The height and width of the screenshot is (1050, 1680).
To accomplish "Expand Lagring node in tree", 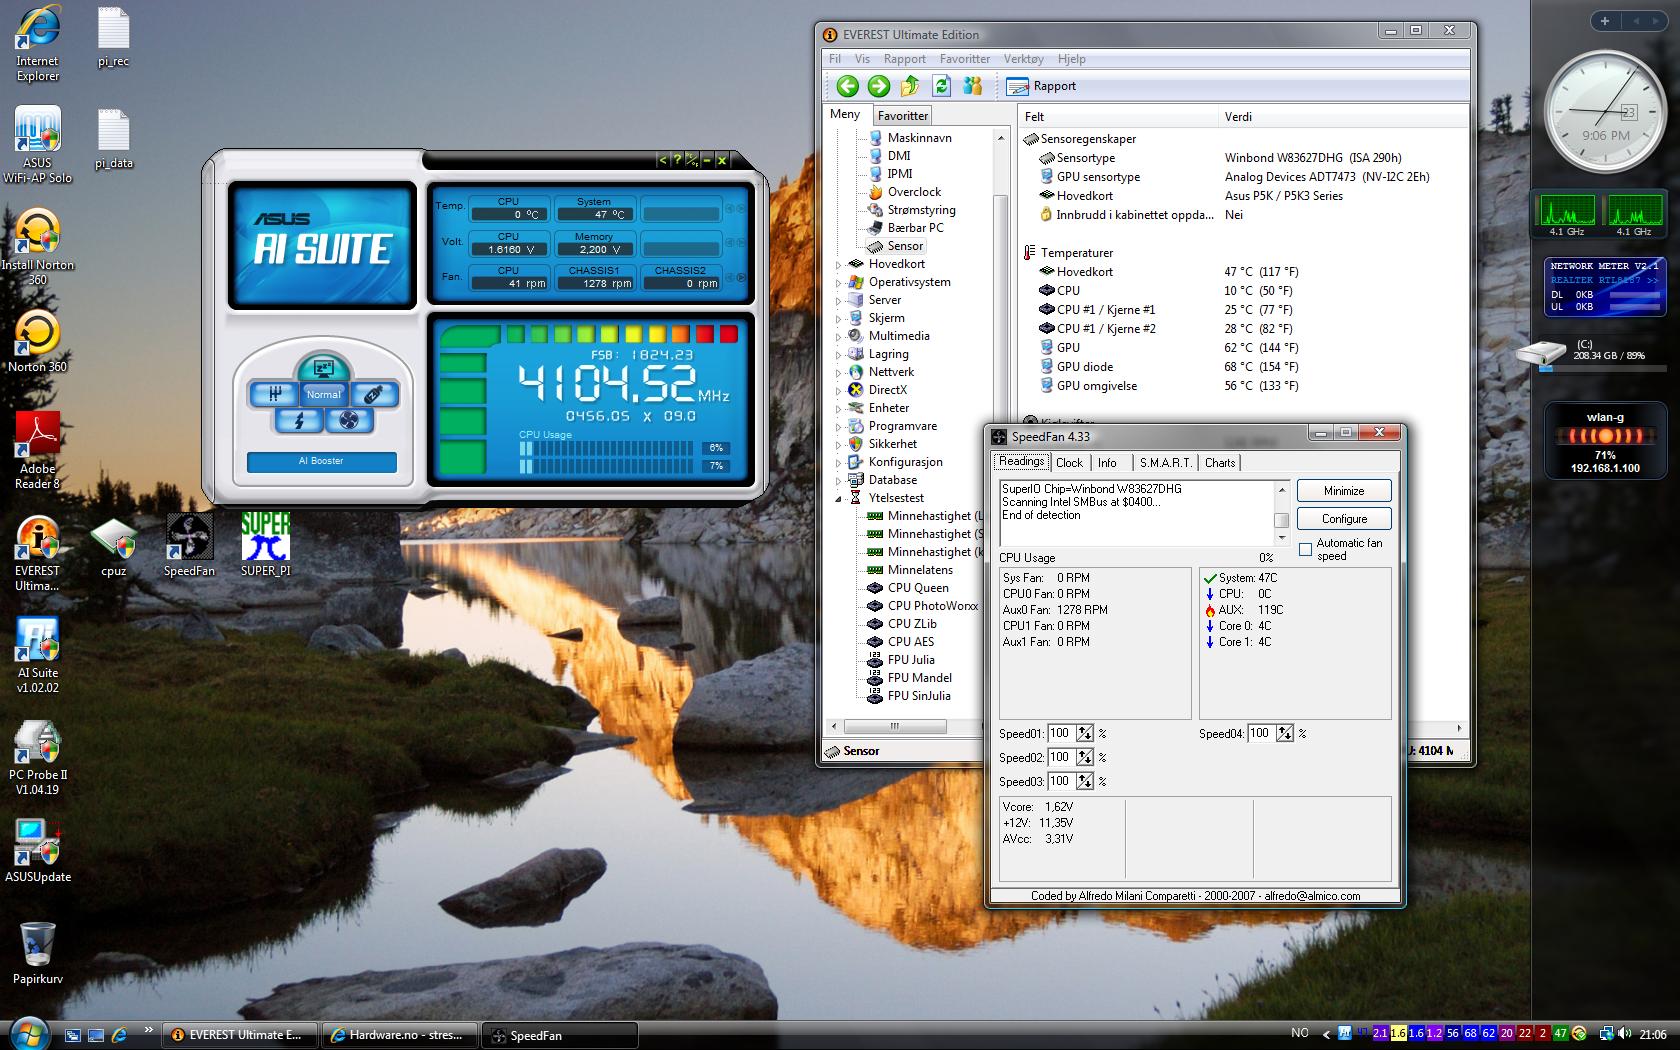I will click(839, 354).
